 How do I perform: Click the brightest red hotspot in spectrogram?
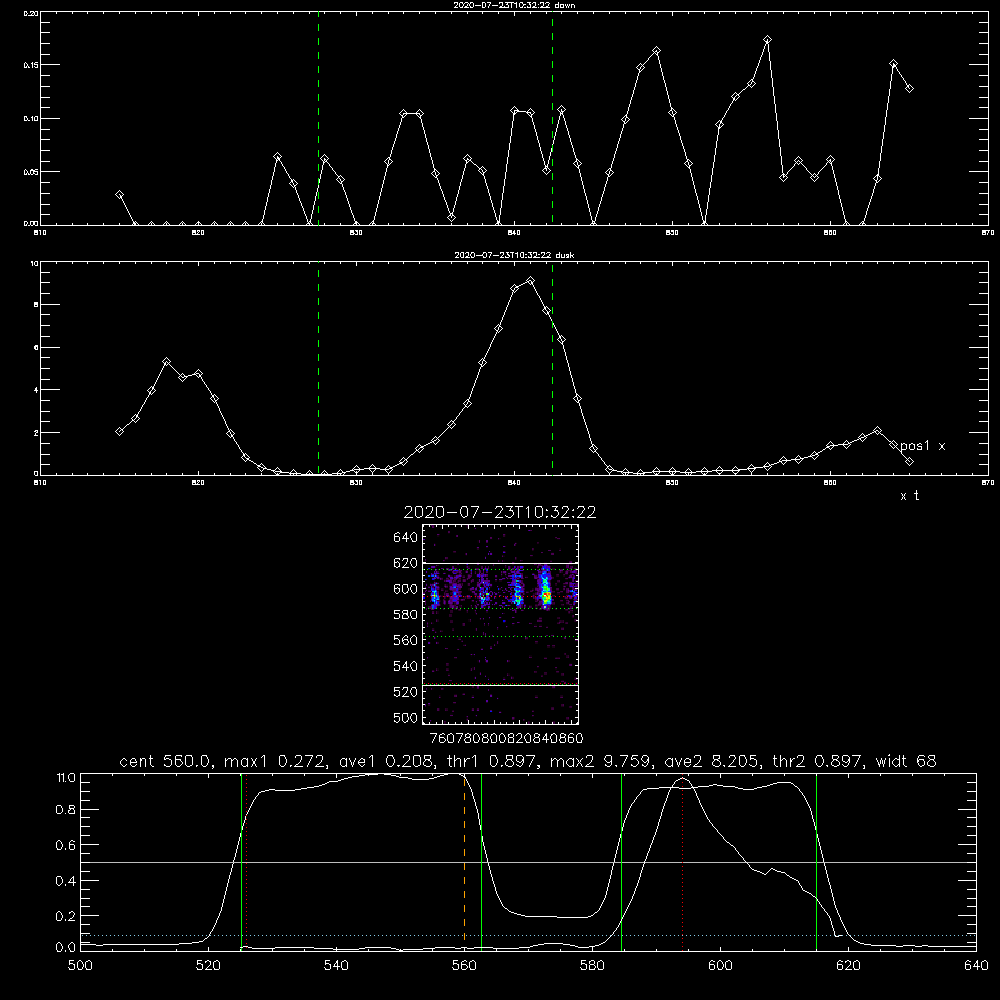(547, 596)
